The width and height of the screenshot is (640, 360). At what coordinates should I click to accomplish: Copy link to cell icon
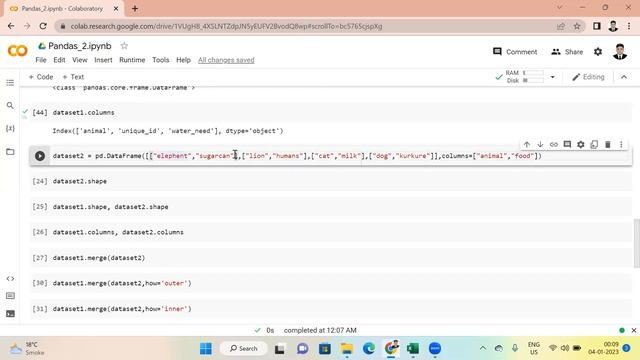553,144
